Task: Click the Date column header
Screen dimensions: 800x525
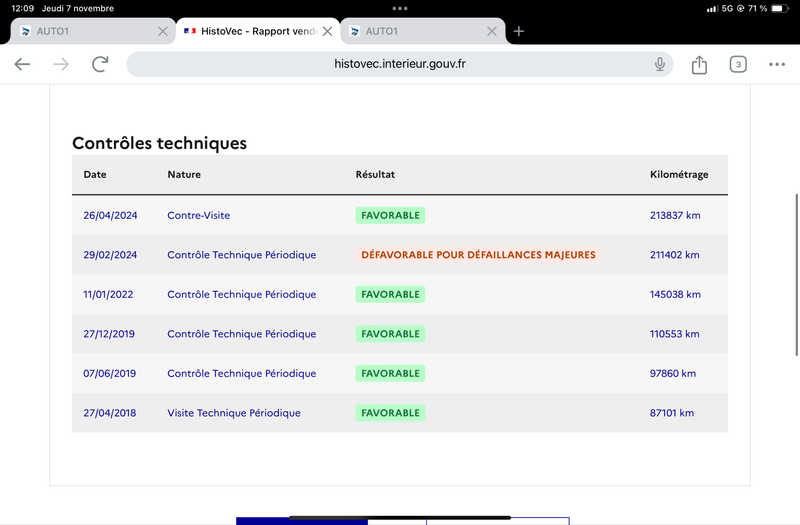Action: click(95, 174)
